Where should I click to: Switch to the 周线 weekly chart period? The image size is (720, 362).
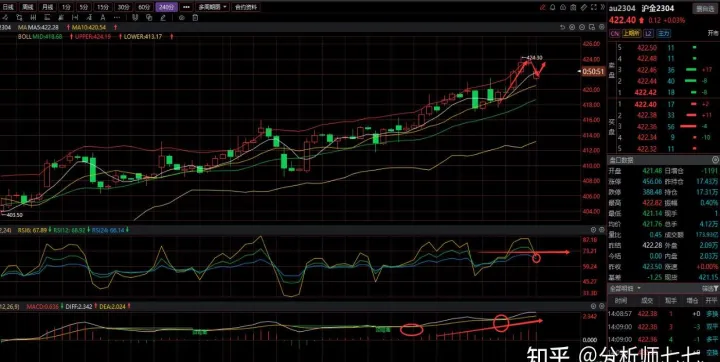click(28, 7)
